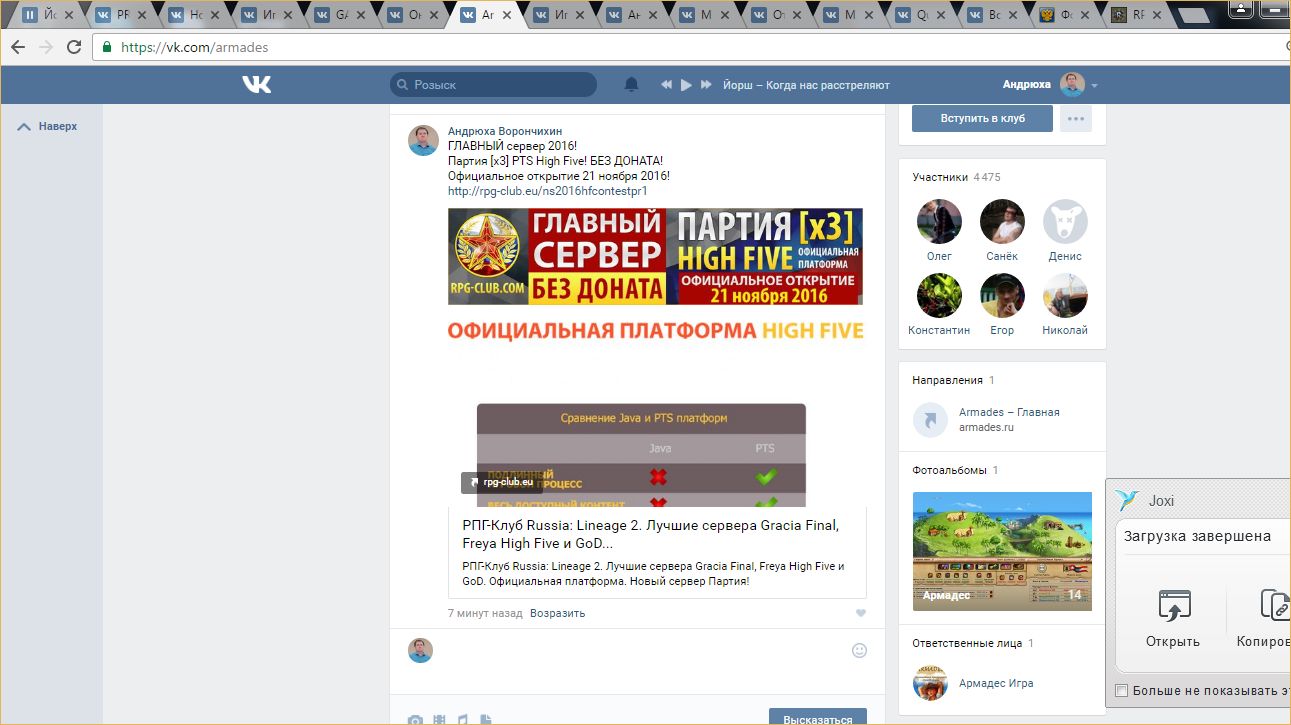Attach audio with the music note icon
Screen dimensions: 1291x725
pos(462,720)
